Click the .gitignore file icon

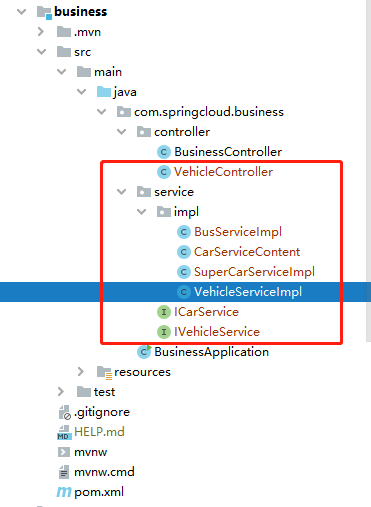pos(64,412)
